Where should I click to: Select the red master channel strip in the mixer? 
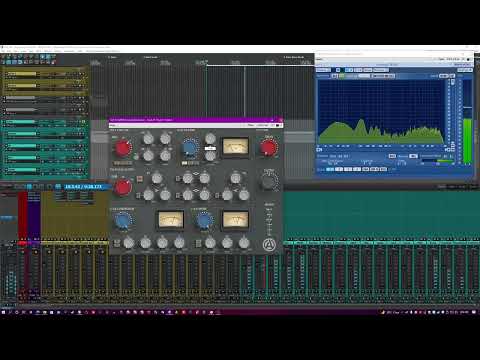tap(23, 247)
